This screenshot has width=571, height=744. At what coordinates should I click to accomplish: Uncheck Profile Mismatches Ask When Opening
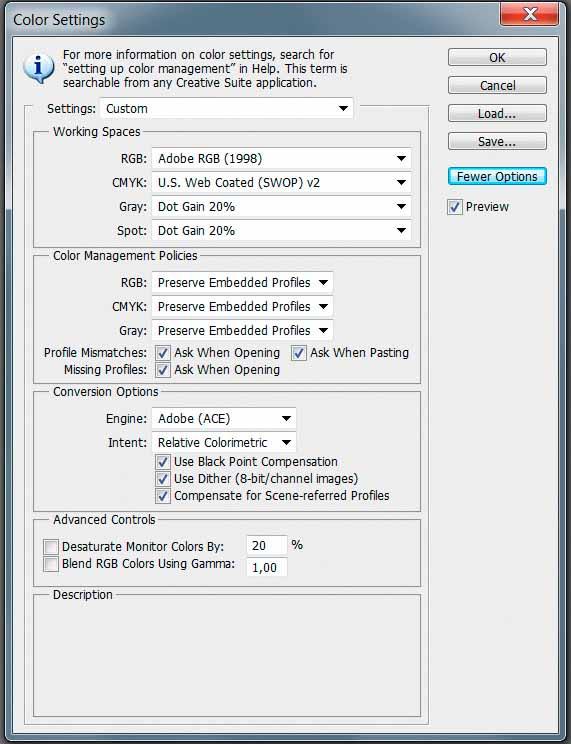tap(163, 353)
